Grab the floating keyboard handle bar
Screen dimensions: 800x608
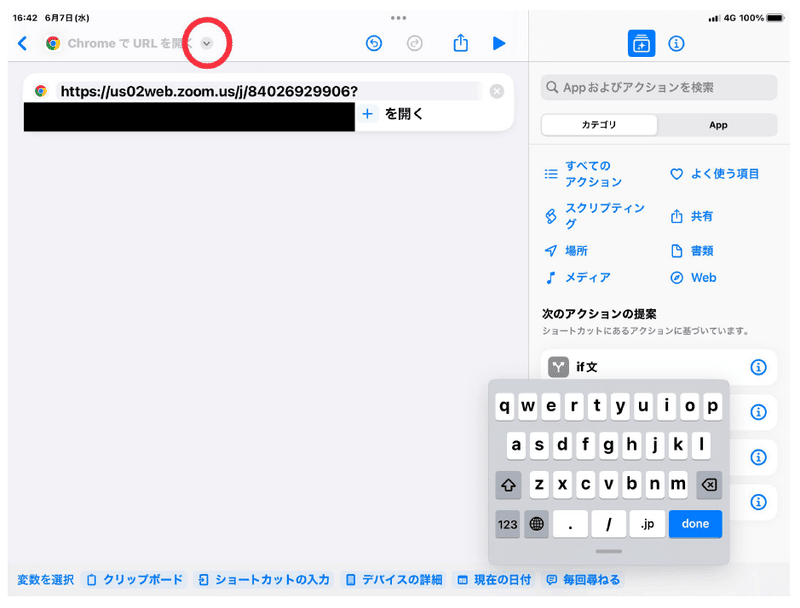point(609,551)
